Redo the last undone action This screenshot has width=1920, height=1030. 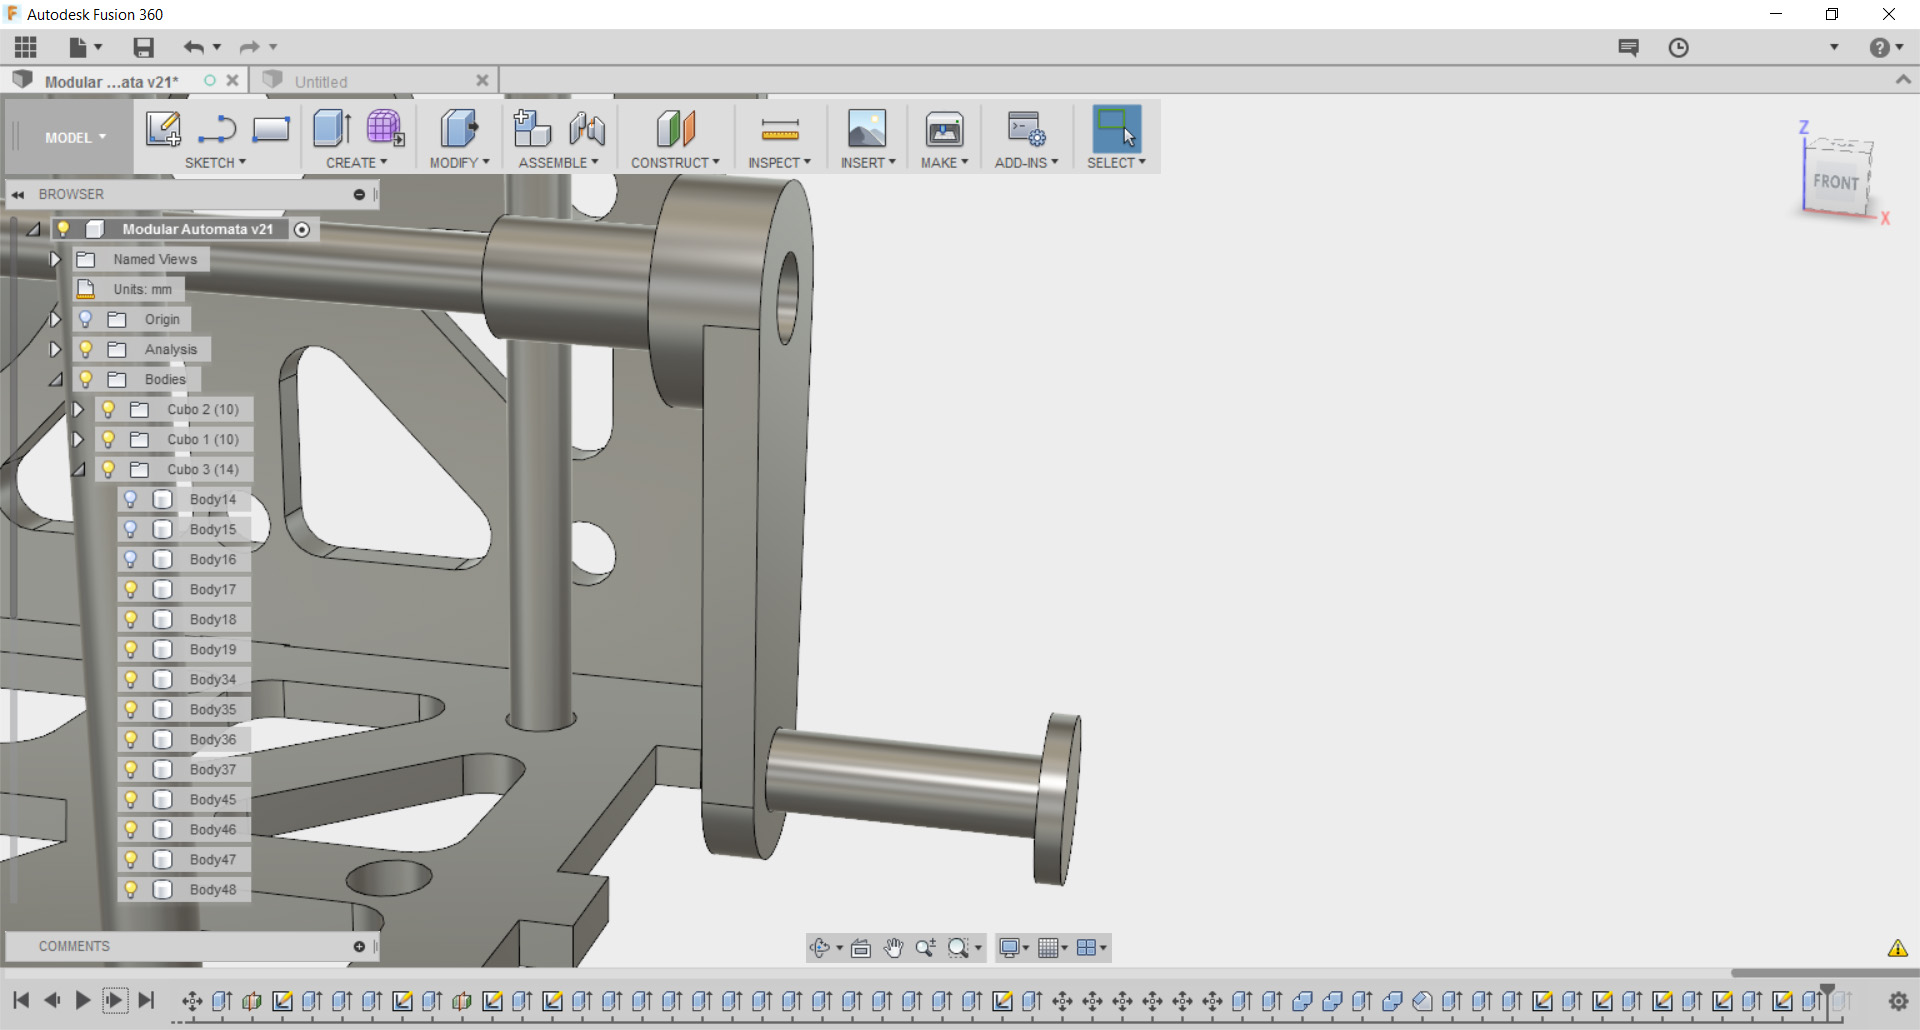(x=249, y=47)
